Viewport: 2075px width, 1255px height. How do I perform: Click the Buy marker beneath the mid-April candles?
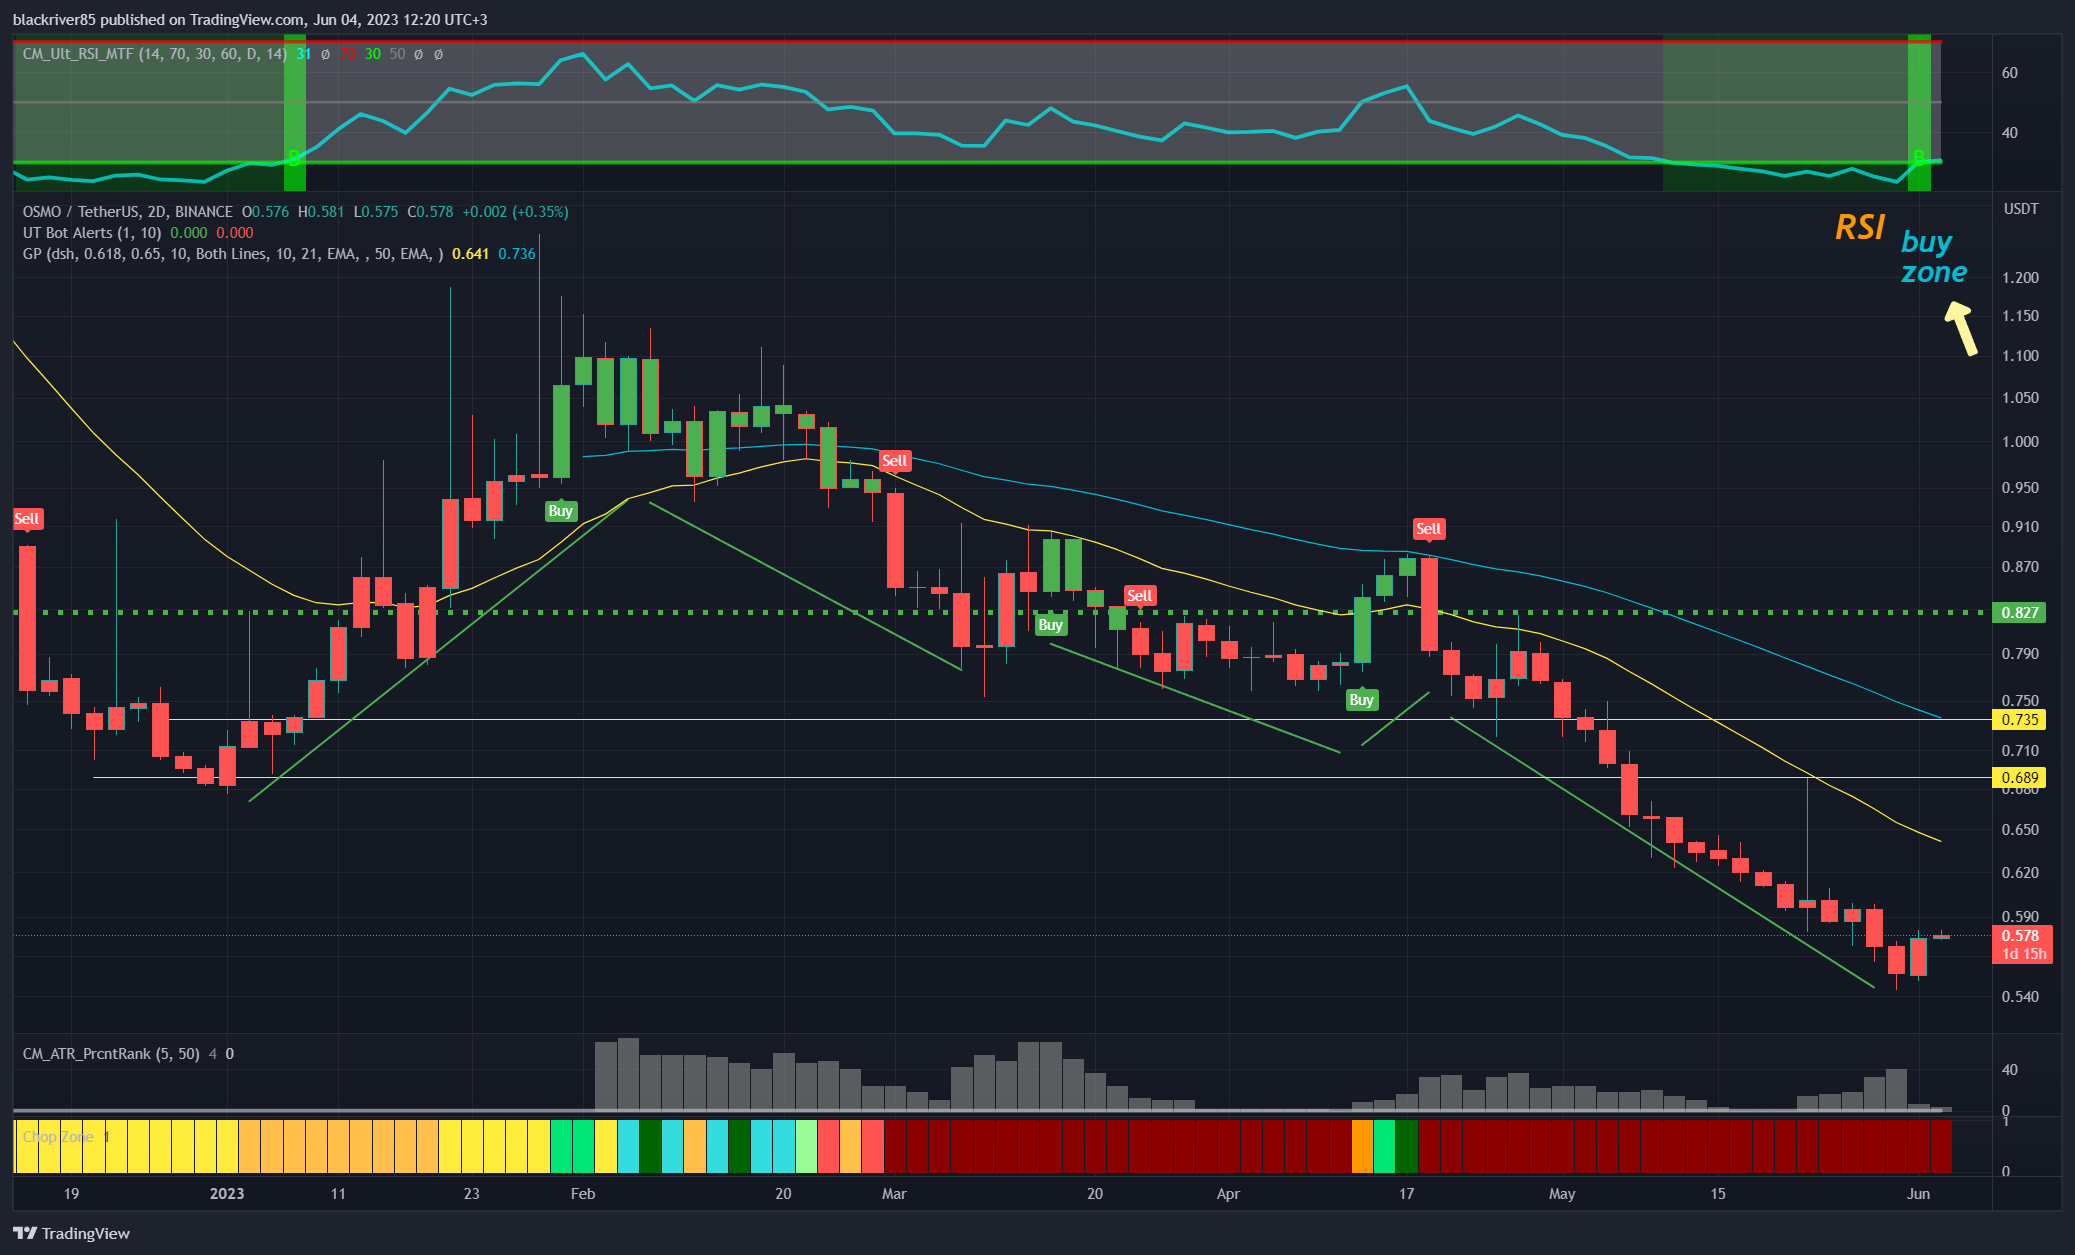1361,700
